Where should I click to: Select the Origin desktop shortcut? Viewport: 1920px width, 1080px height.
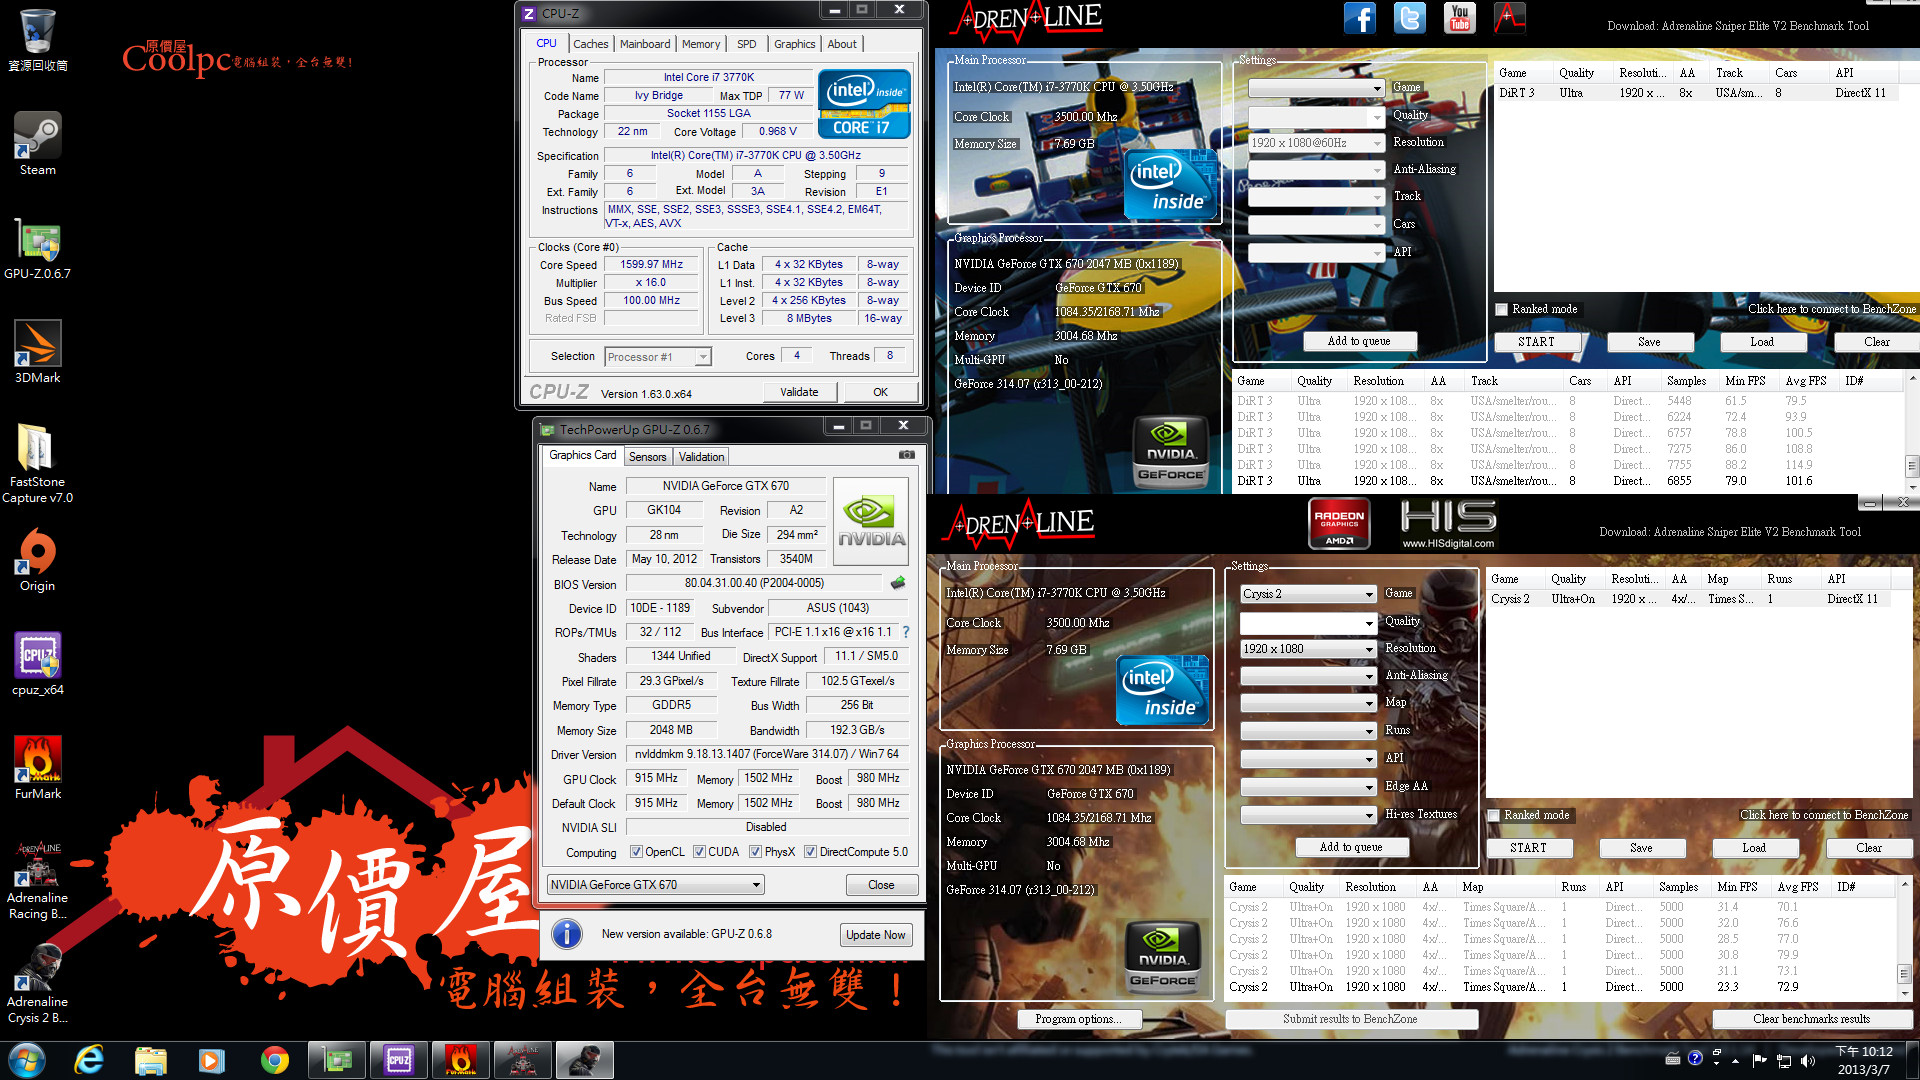(37, 559)
